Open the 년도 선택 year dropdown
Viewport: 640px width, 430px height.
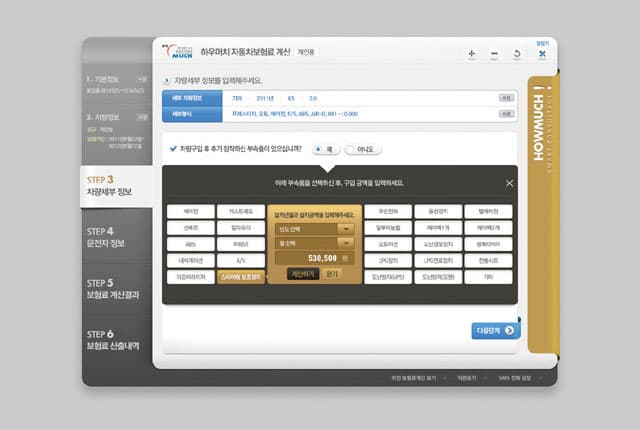pos(314,229)
